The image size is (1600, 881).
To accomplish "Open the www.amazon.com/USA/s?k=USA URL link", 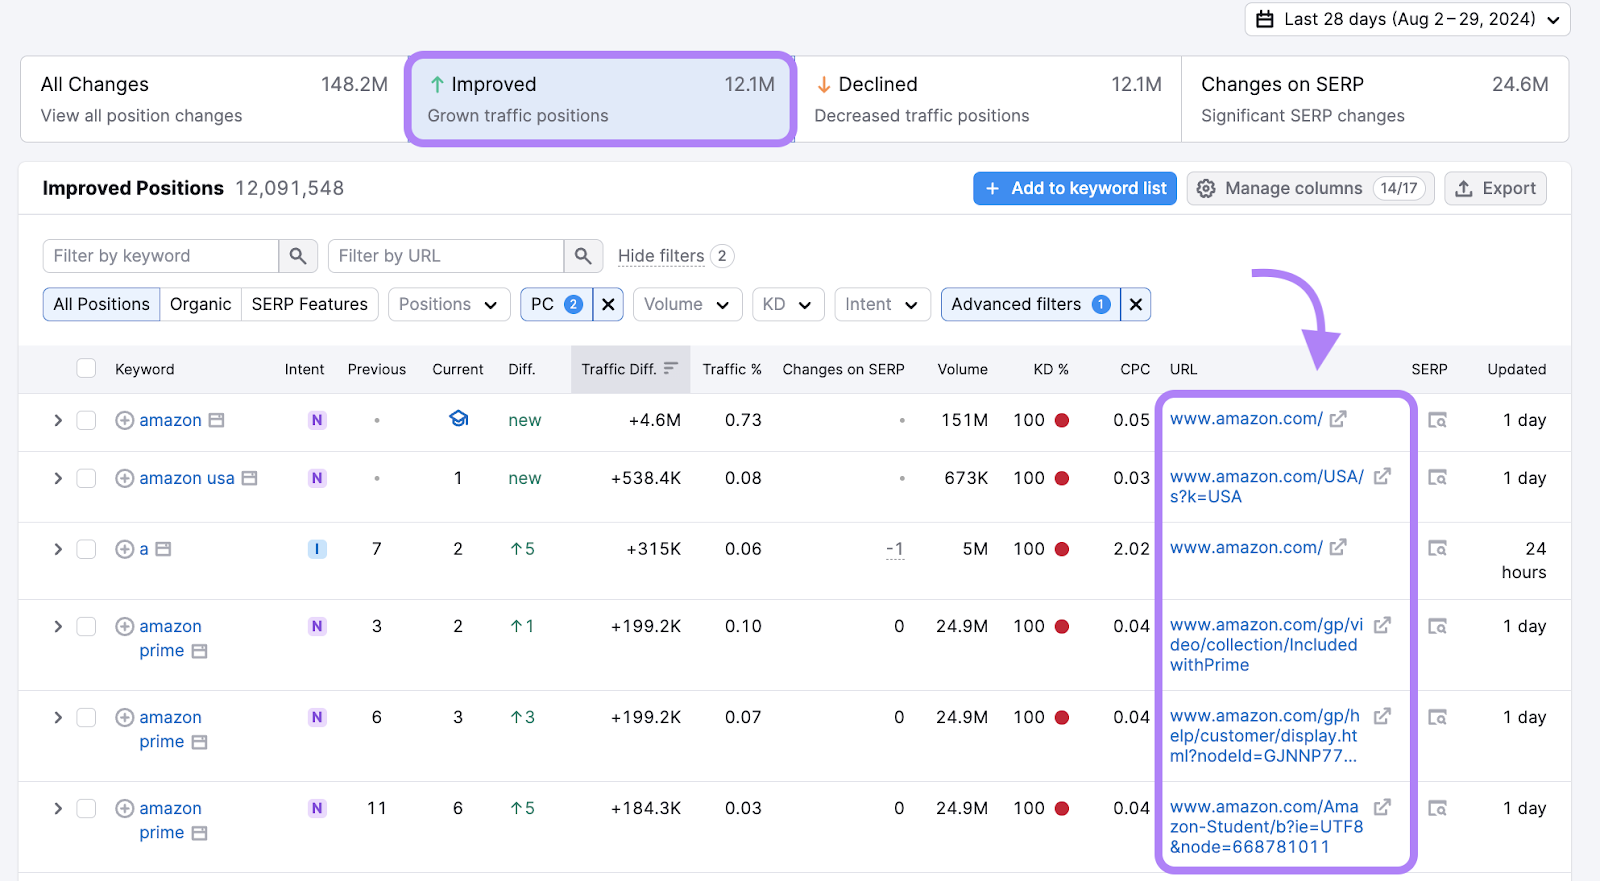I will tap(1267, 487).
